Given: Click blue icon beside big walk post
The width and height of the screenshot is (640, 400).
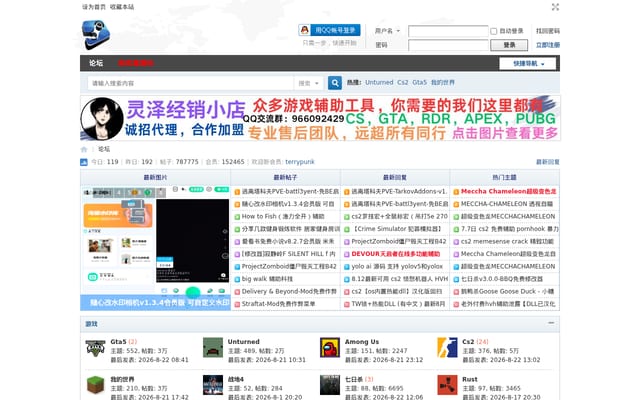Looking at the screenshot, I should pos(237,280).
